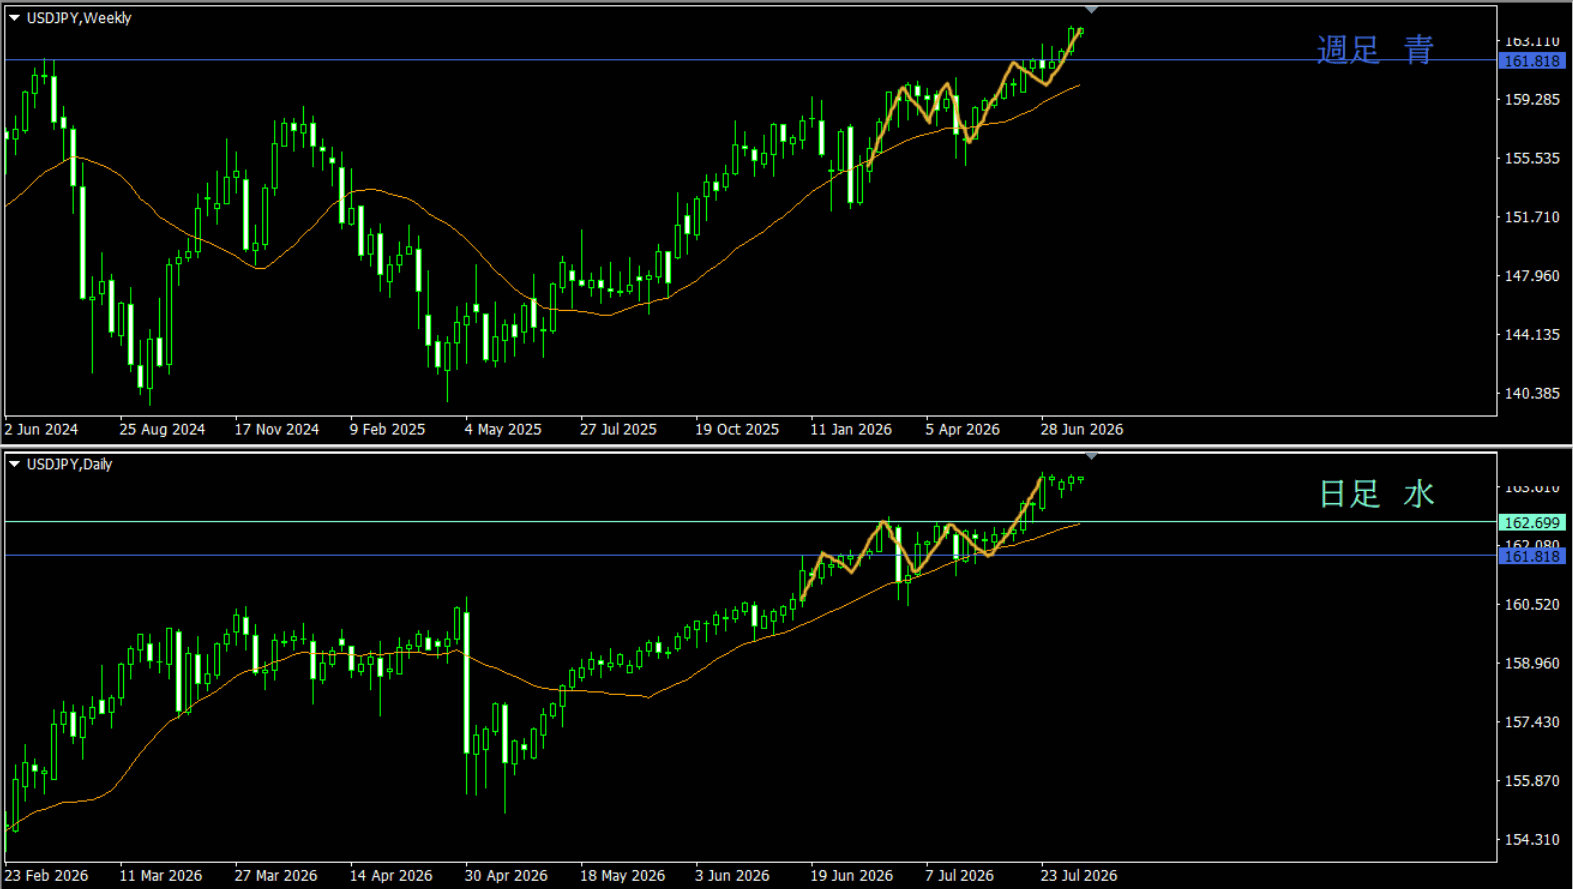This screenshot has height=889, width=1573.
Task: Click the 11 Jan 2026 date label
Action: tap(851, 429)
